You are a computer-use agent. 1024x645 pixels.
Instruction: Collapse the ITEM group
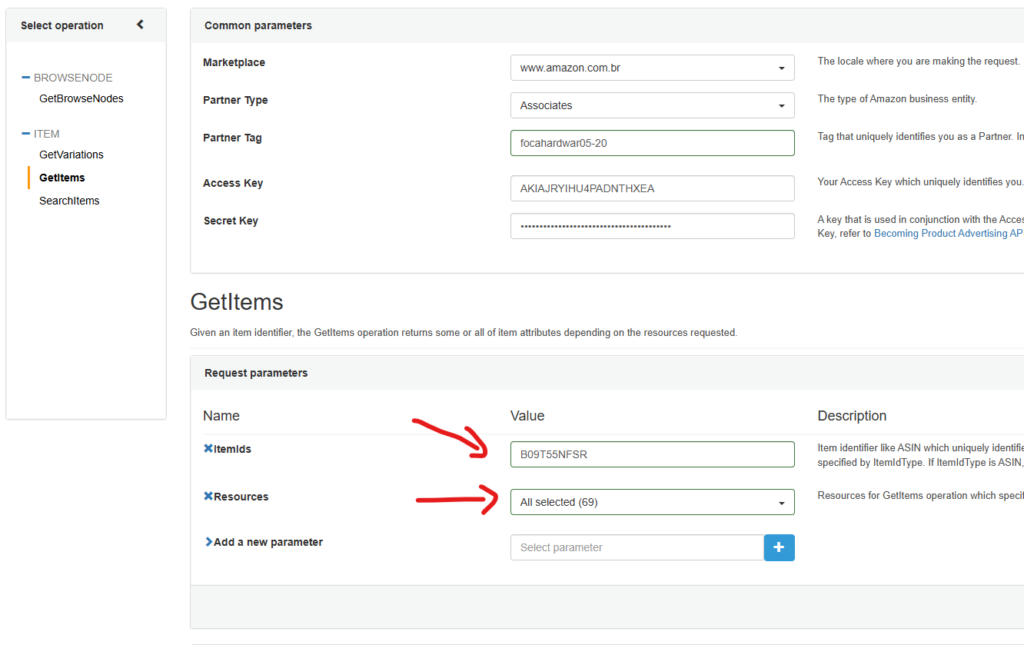pos(25,134)
